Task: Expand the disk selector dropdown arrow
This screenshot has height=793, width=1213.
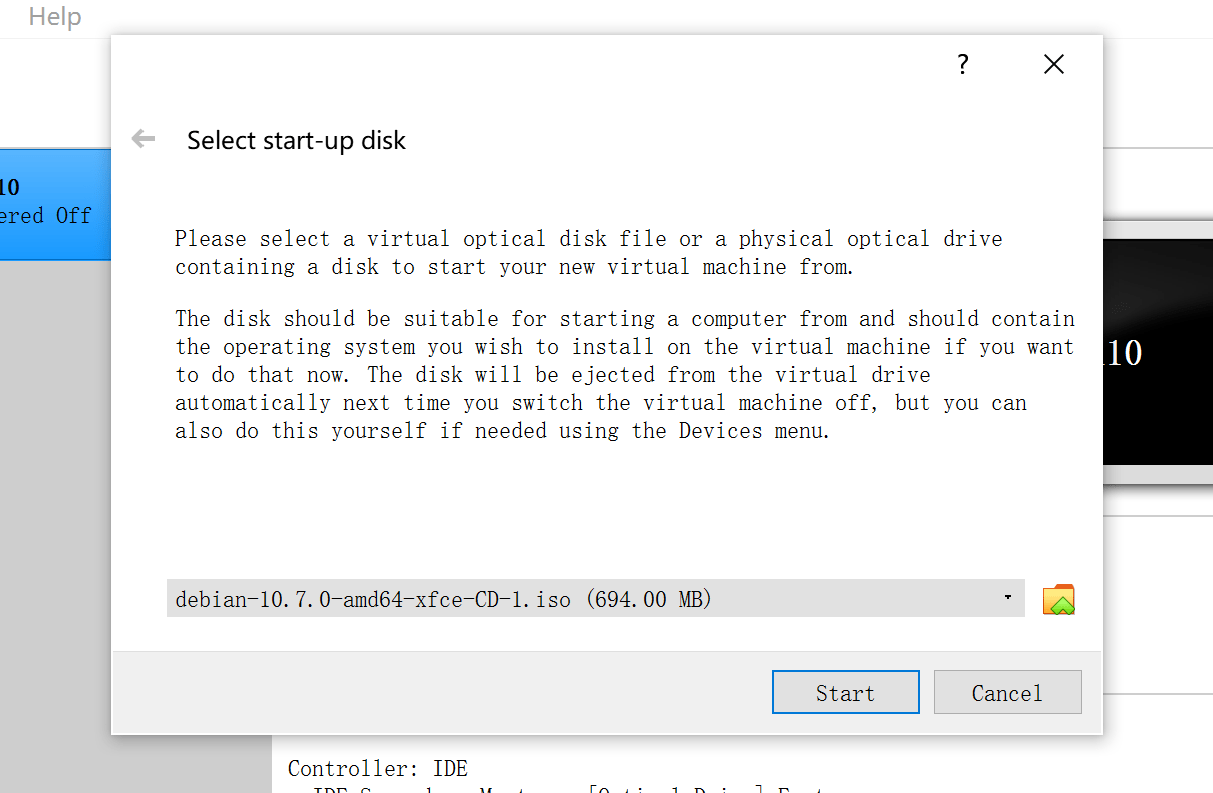Action: (1007, 598)
